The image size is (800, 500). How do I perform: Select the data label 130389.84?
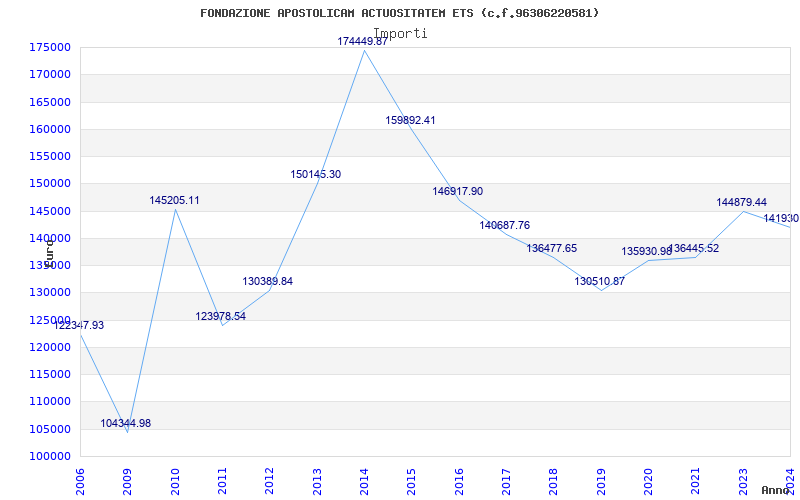(x=267, y=281)
